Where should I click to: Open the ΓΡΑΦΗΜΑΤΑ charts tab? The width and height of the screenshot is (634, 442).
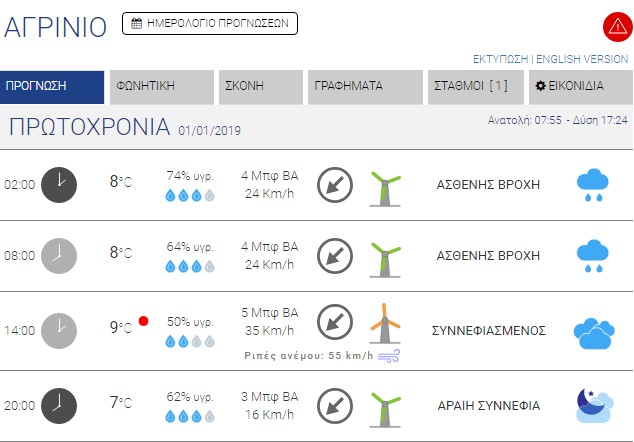click(365, 86)
